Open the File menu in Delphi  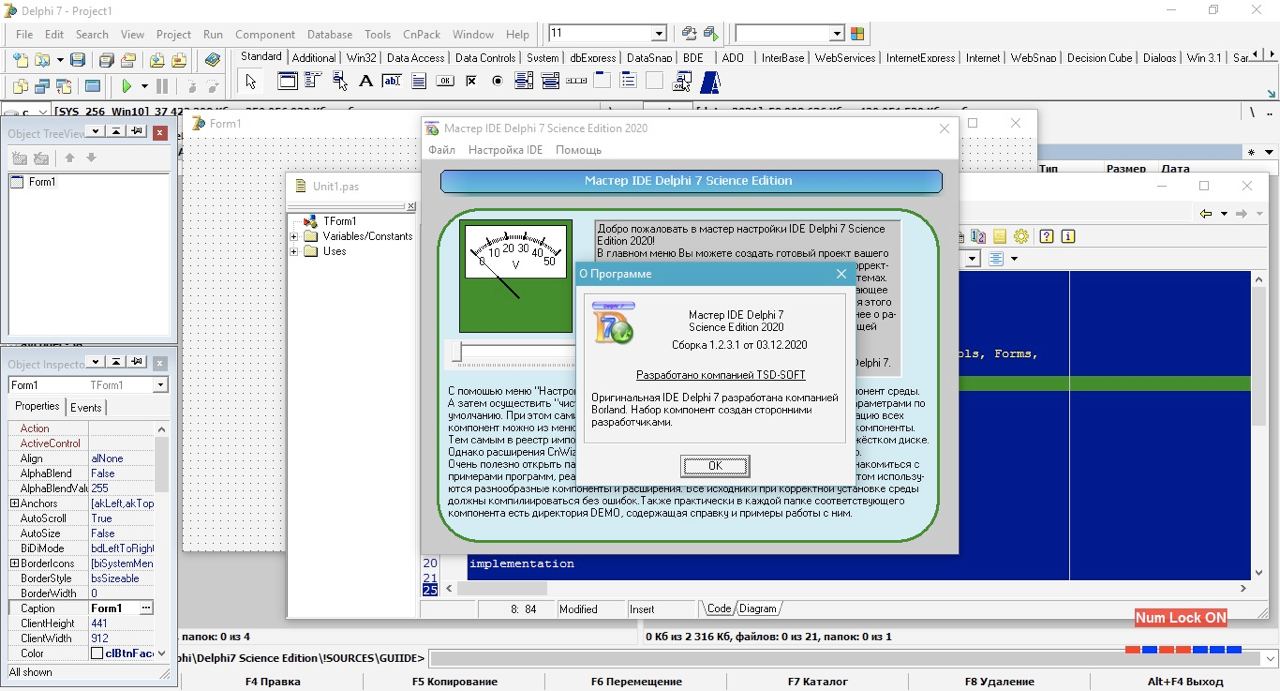pos(24,34)
